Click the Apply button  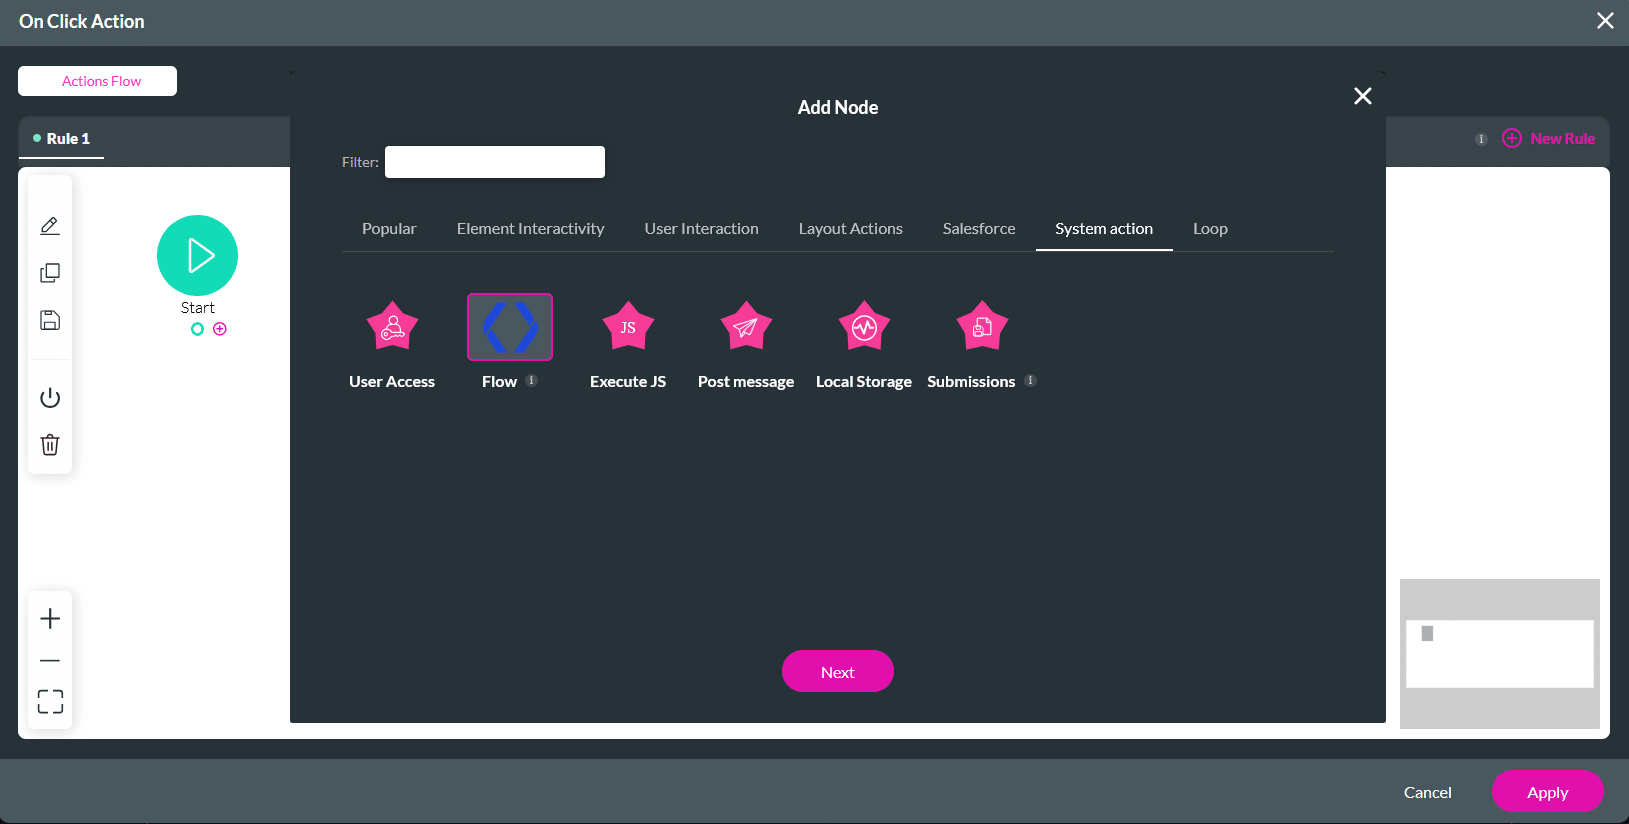click(1547, 791)
